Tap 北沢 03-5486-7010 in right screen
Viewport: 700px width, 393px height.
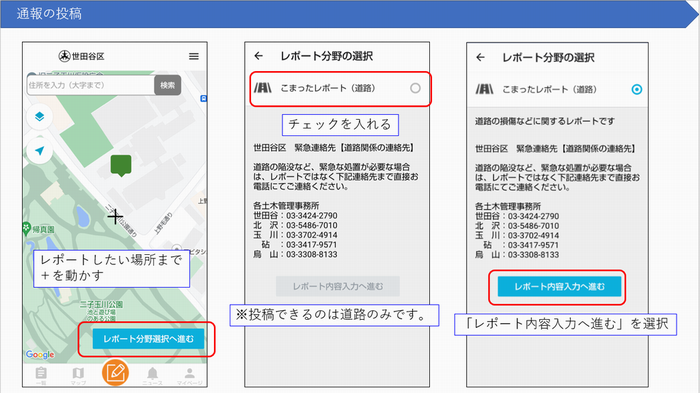(517, 226)
